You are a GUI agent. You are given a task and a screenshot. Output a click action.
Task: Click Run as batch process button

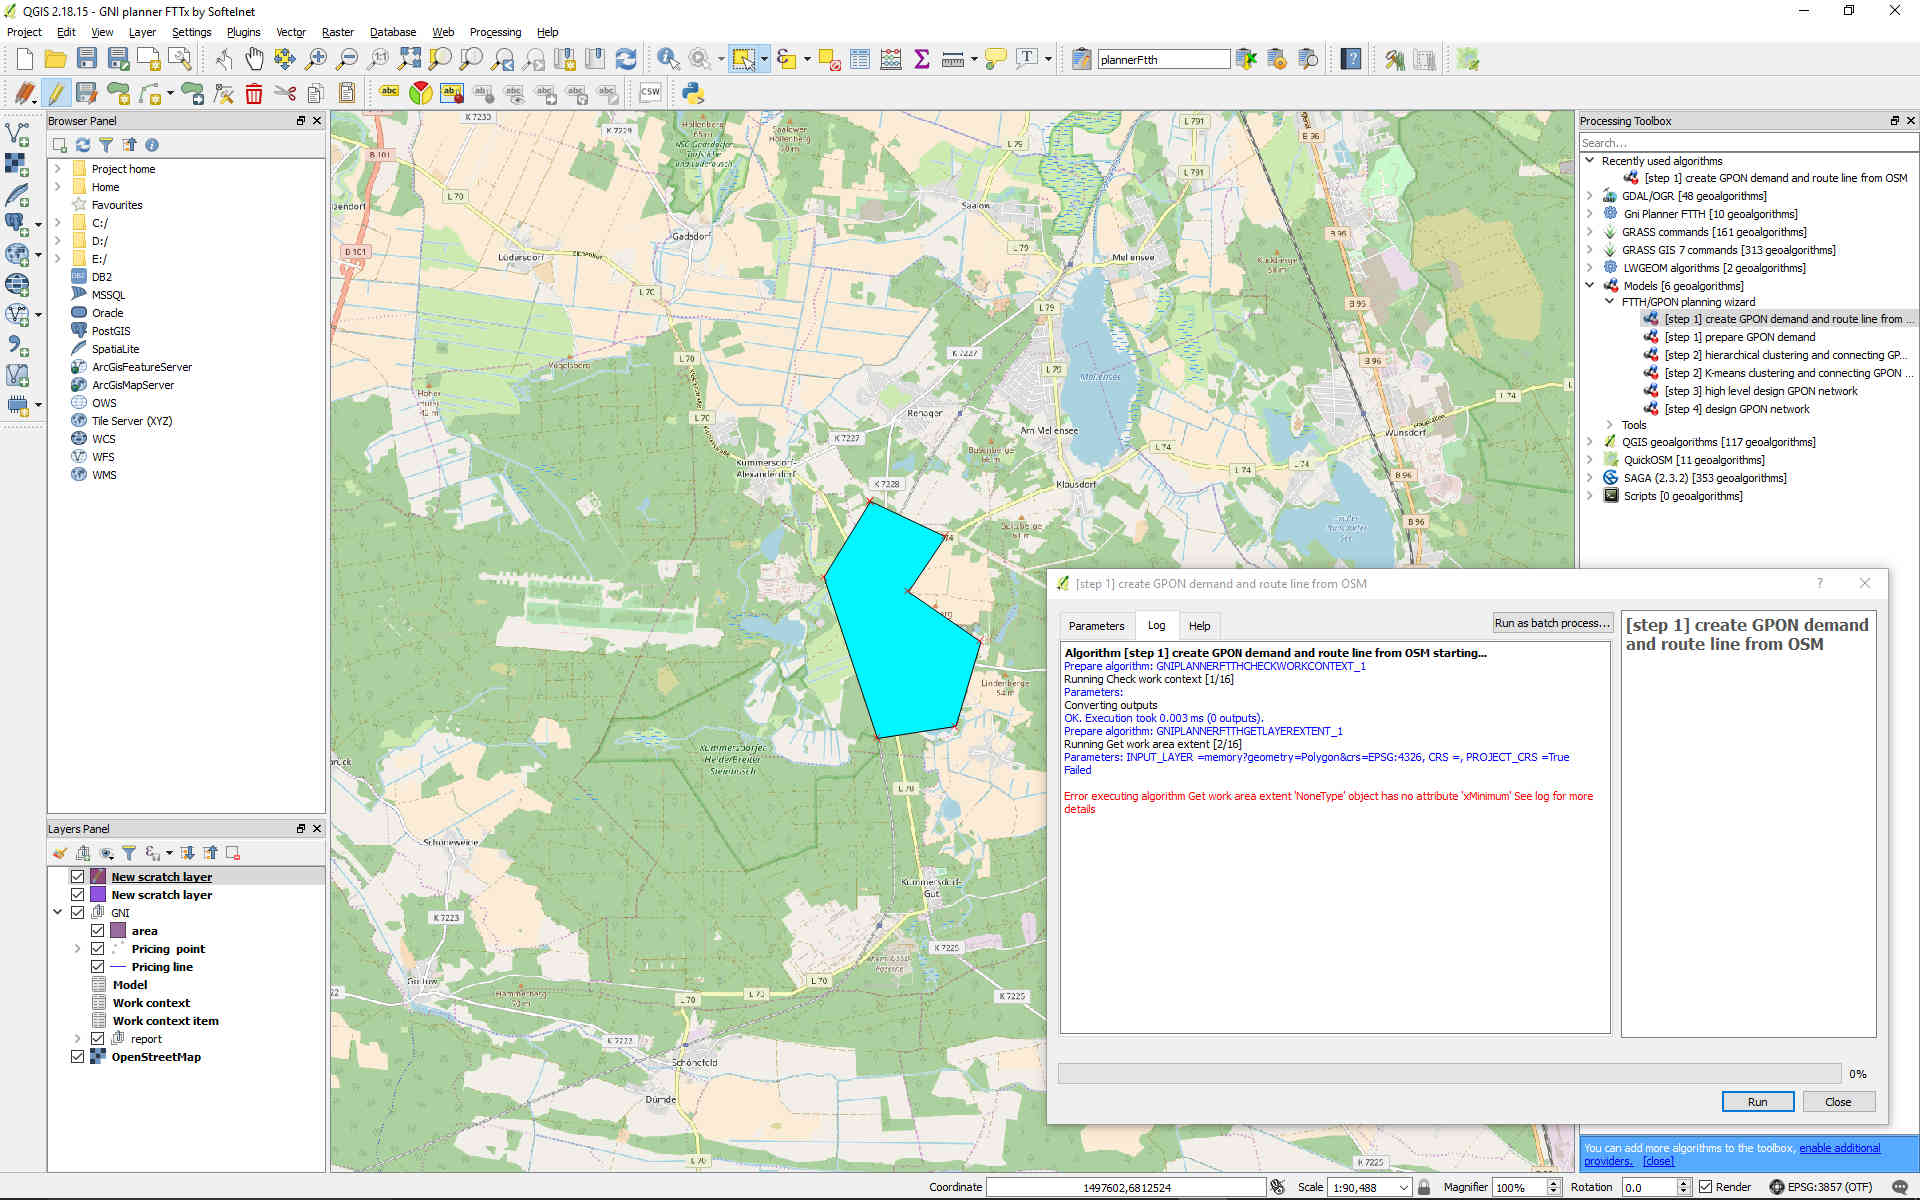tap(1552, 623)
